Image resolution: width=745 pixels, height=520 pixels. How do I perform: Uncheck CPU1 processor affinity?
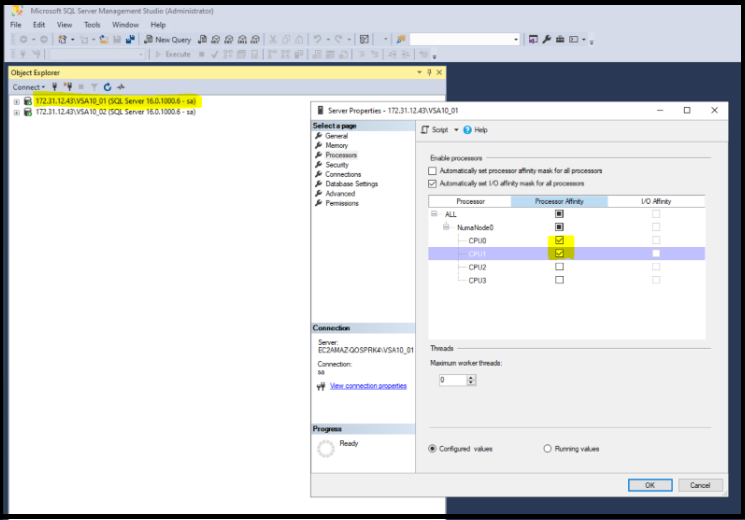click(559, 253)
